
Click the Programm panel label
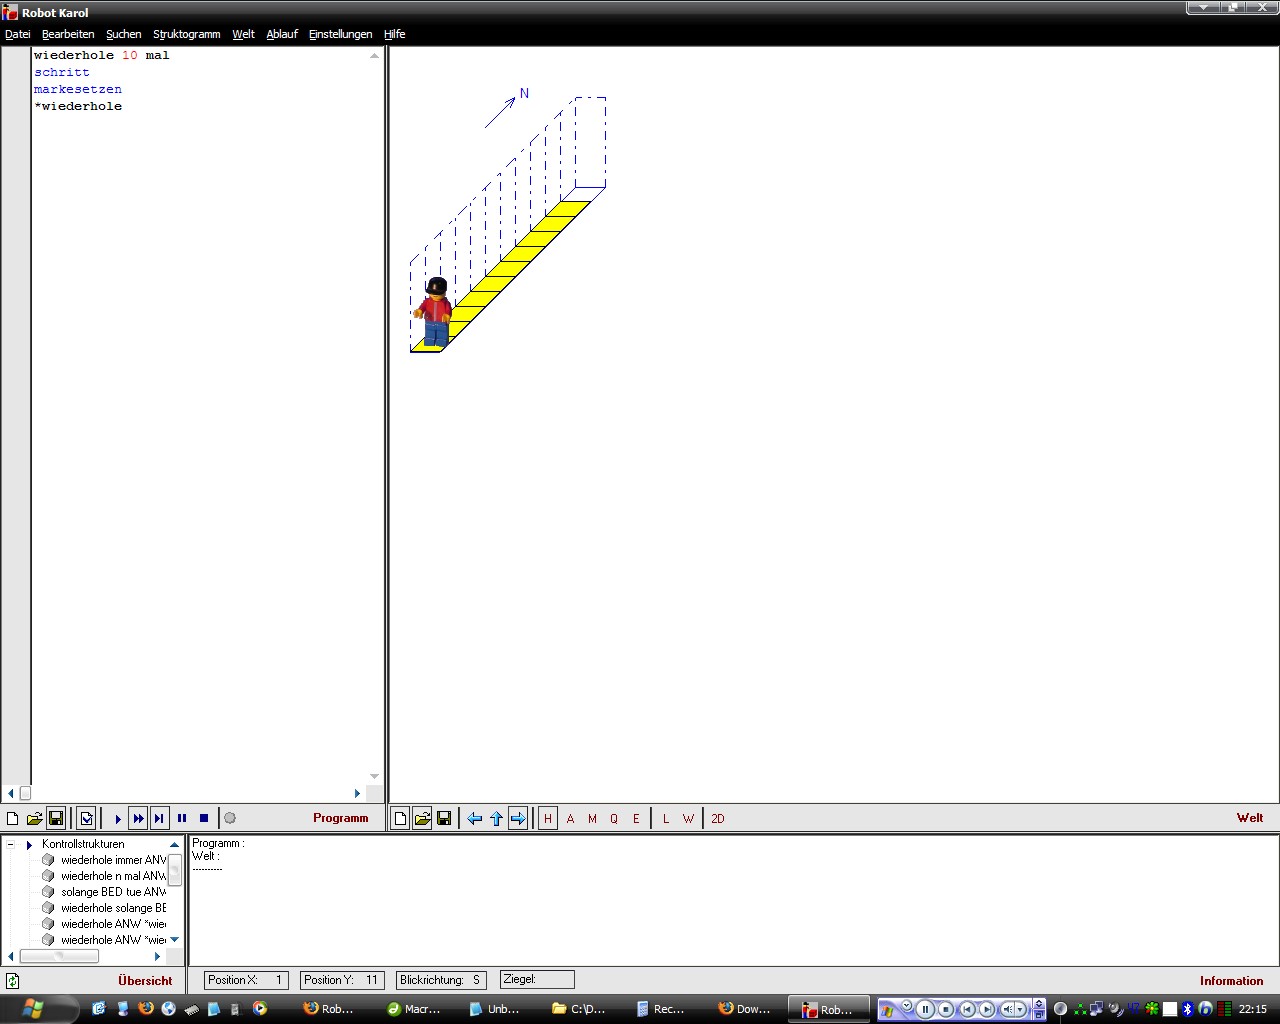[340, 818]
